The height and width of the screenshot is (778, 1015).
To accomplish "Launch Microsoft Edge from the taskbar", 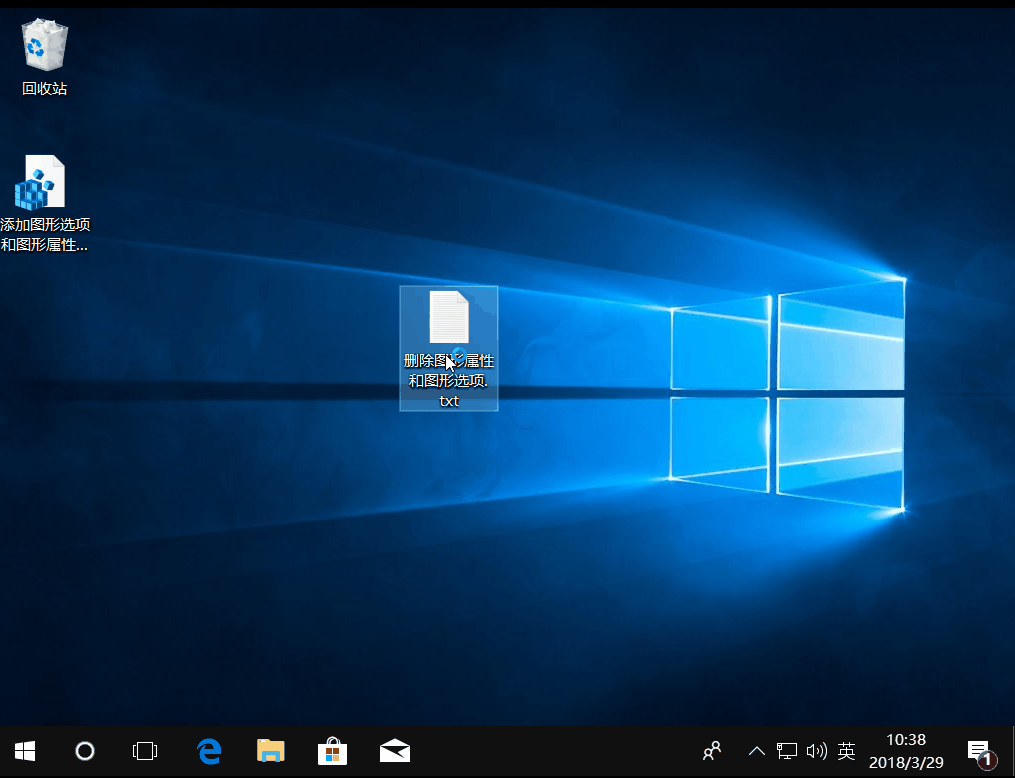I will click(x=208, y=751).
